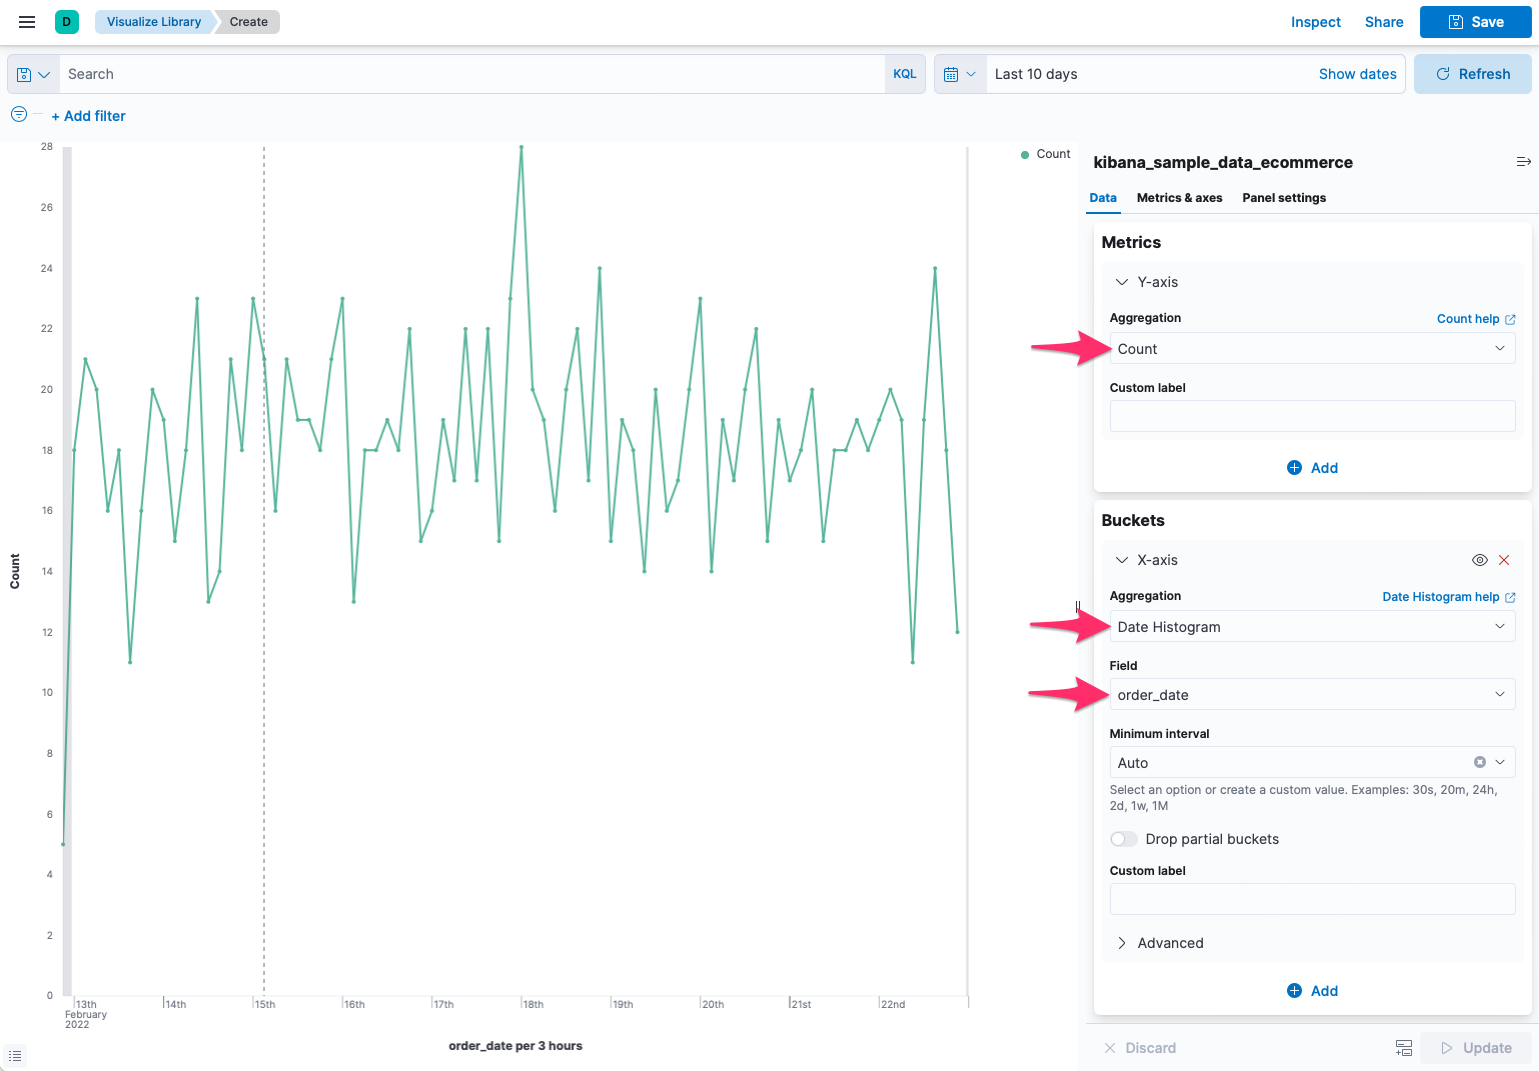
Task: Open the Field dropdown showing order_date
Action: (1311, 694)
